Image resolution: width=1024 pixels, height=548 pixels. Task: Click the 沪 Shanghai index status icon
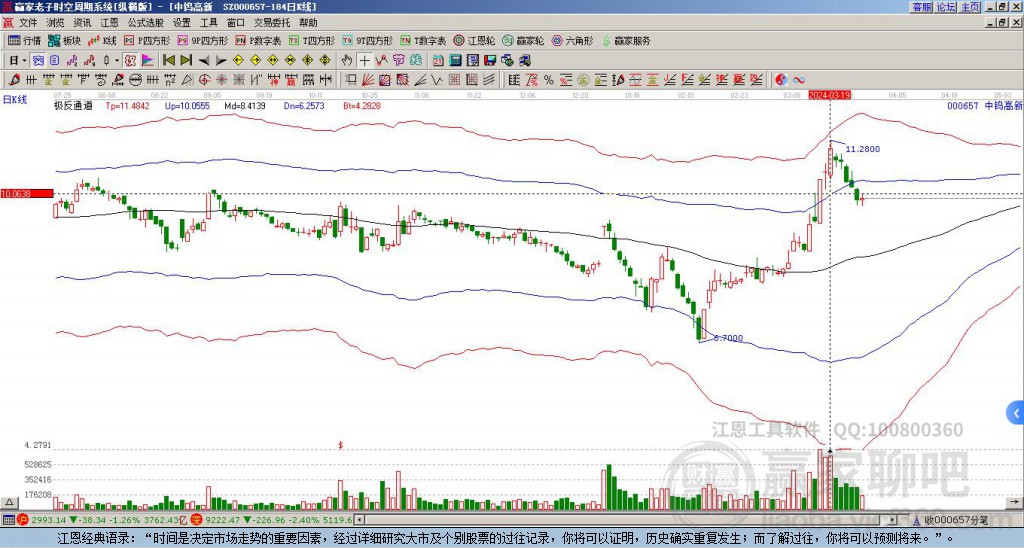tap(22, 520)
